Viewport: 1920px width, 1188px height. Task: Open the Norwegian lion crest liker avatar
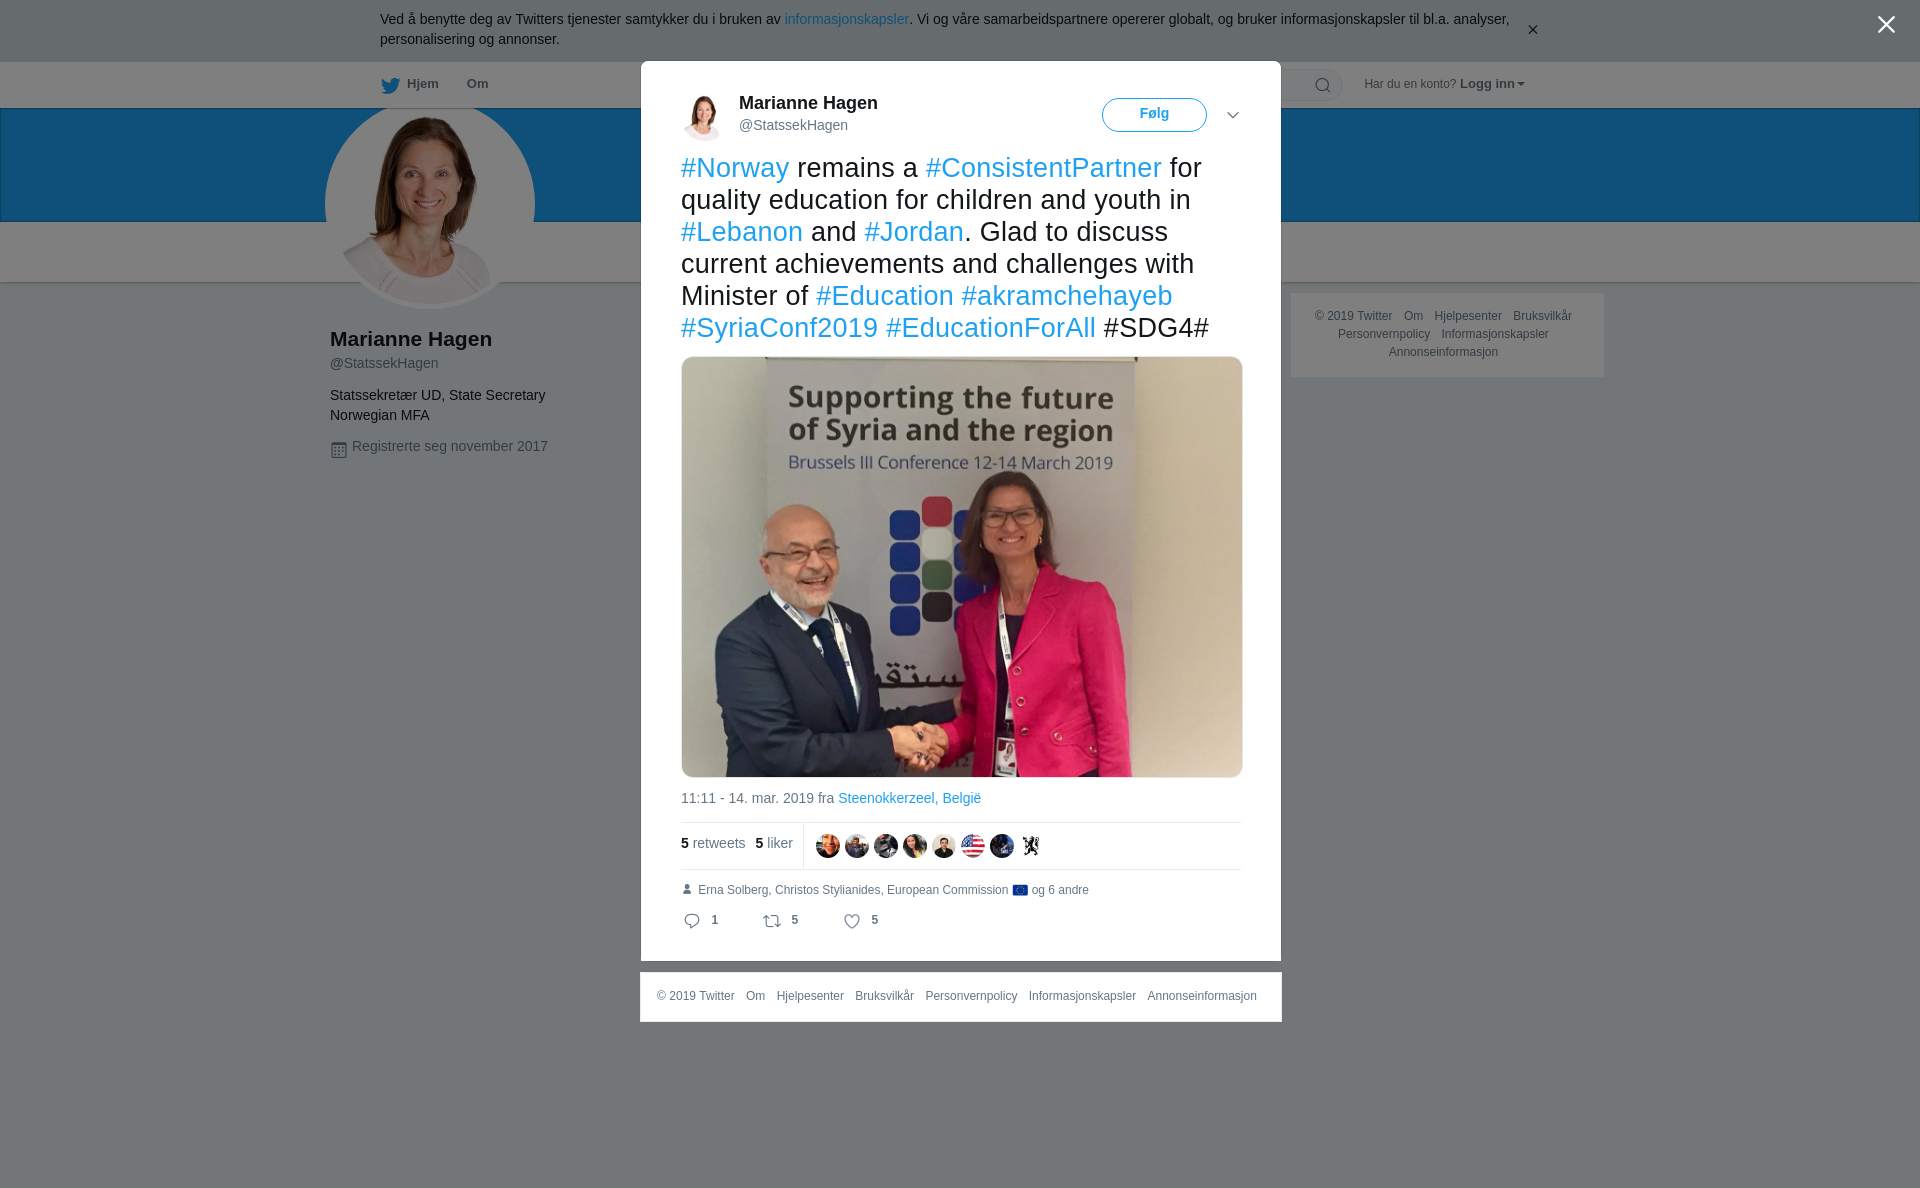pyautogui.click(x=1031, y=846)
